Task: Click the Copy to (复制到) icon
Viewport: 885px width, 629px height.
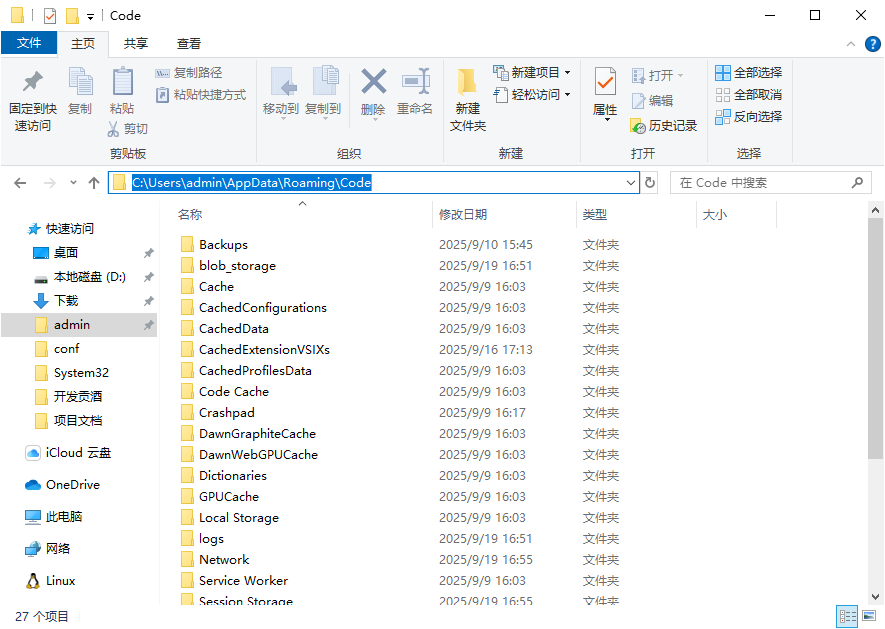Action: point(325,81)
